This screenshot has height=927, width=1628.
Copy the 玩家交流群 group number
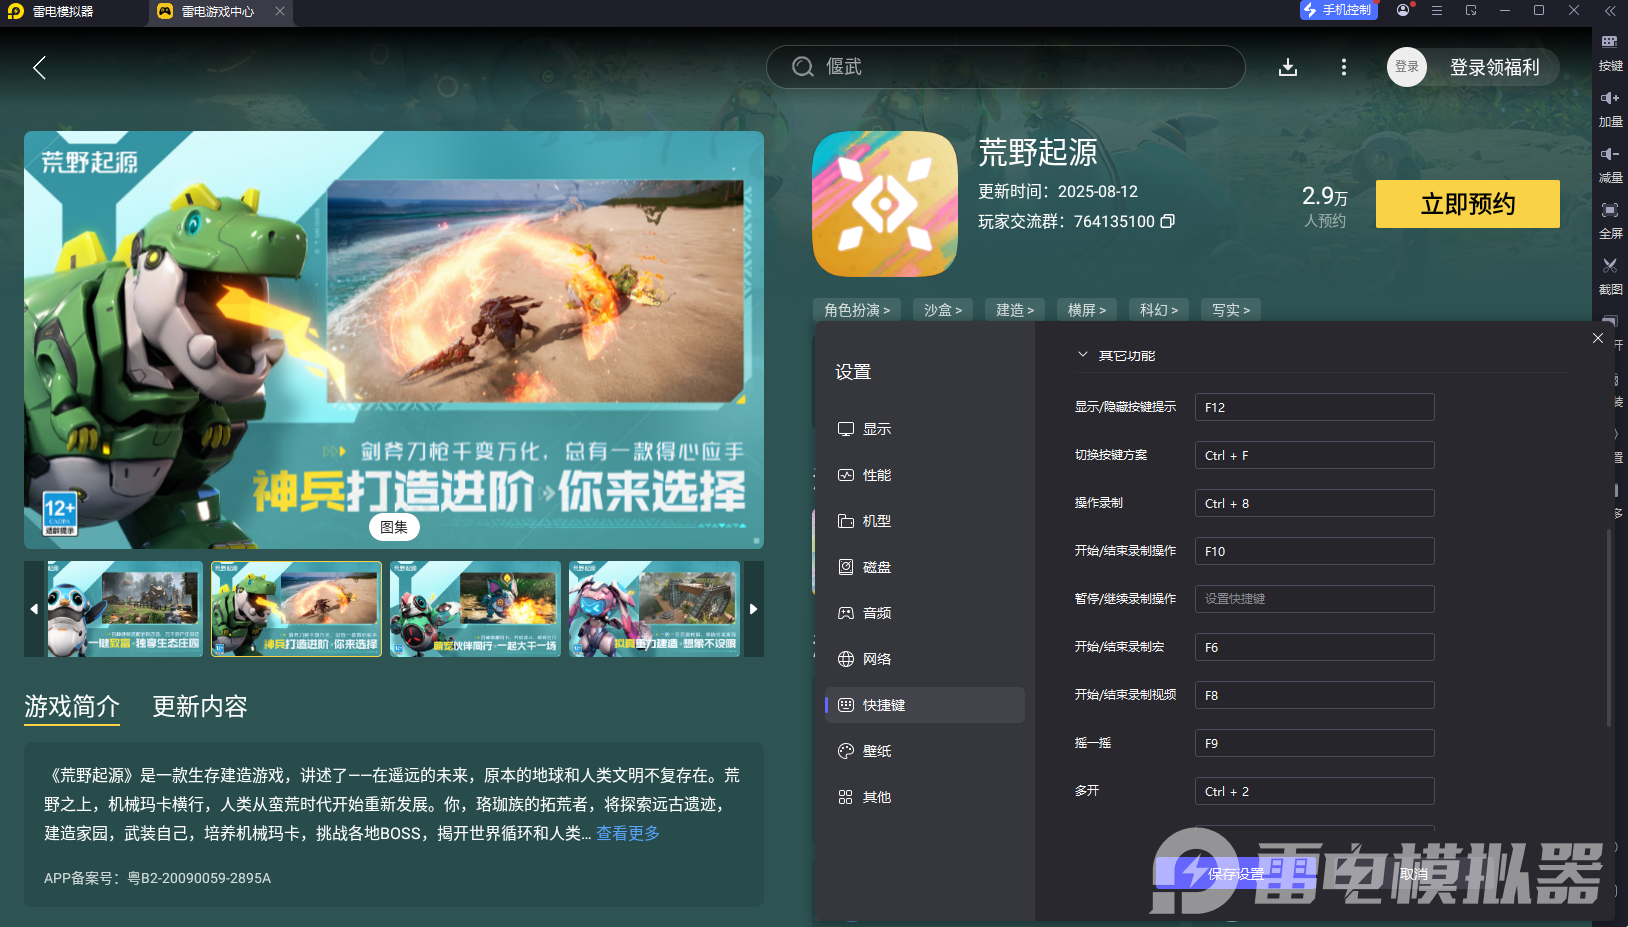coord(1168,221)
